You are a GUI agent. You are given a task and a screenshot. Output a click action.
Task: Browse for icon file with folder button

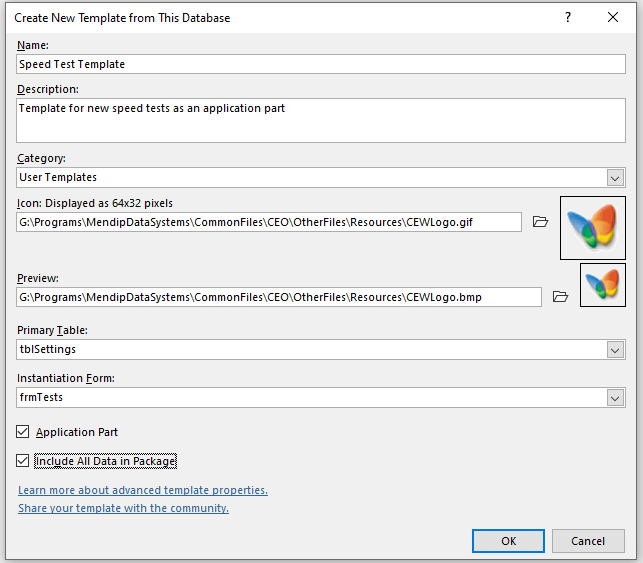540,222
